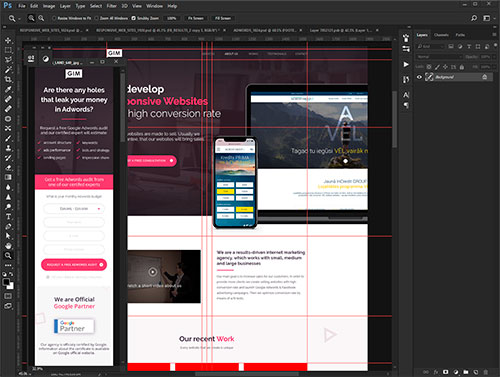Select the Eyedropper tool
The height and width of the screenshot is (377, 500).
click(x=8, y=89)
